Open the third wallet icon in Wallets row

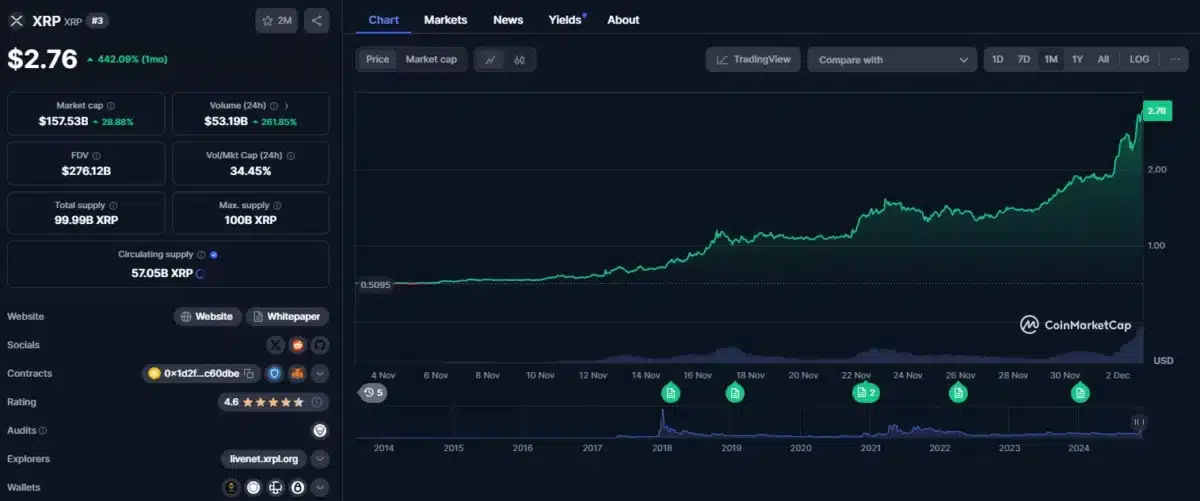(x=275, y=487)
